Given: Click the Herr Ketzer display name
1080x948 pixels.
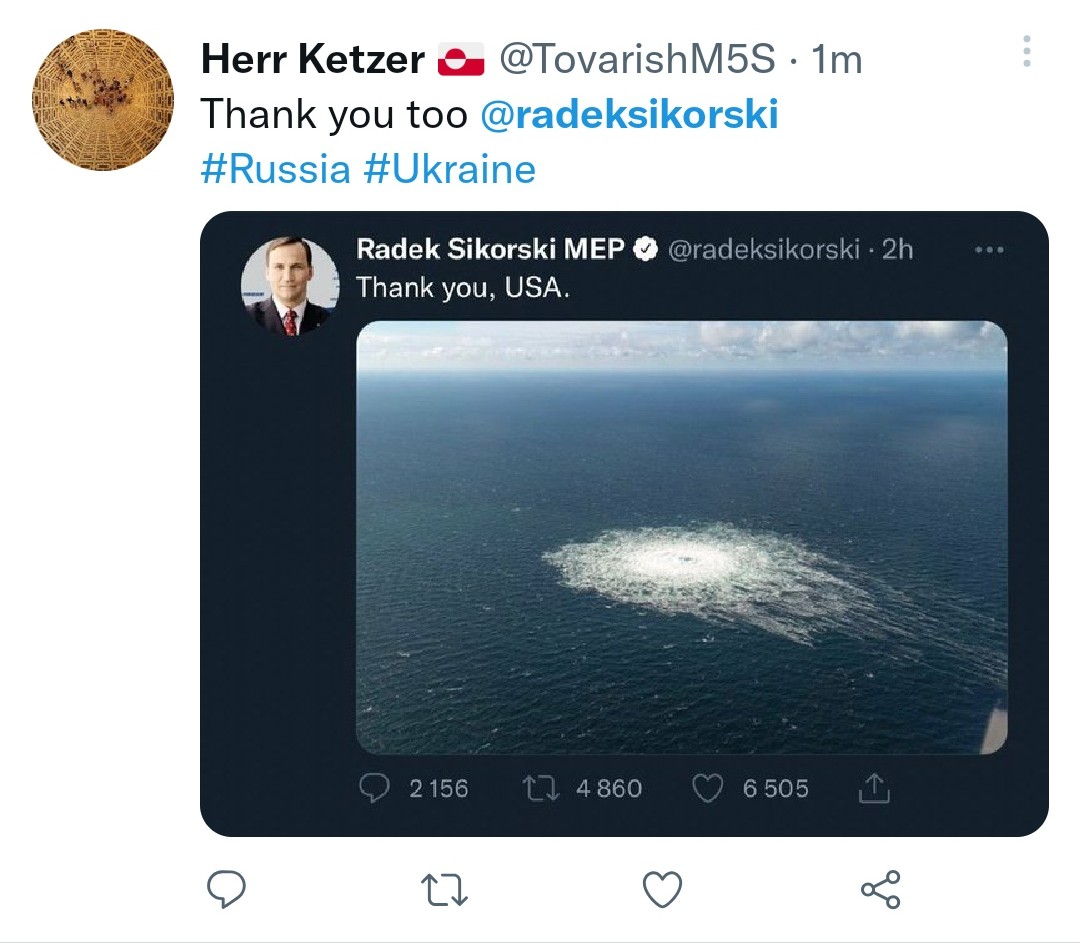Looking at the screenshot, I should (312, 60).
